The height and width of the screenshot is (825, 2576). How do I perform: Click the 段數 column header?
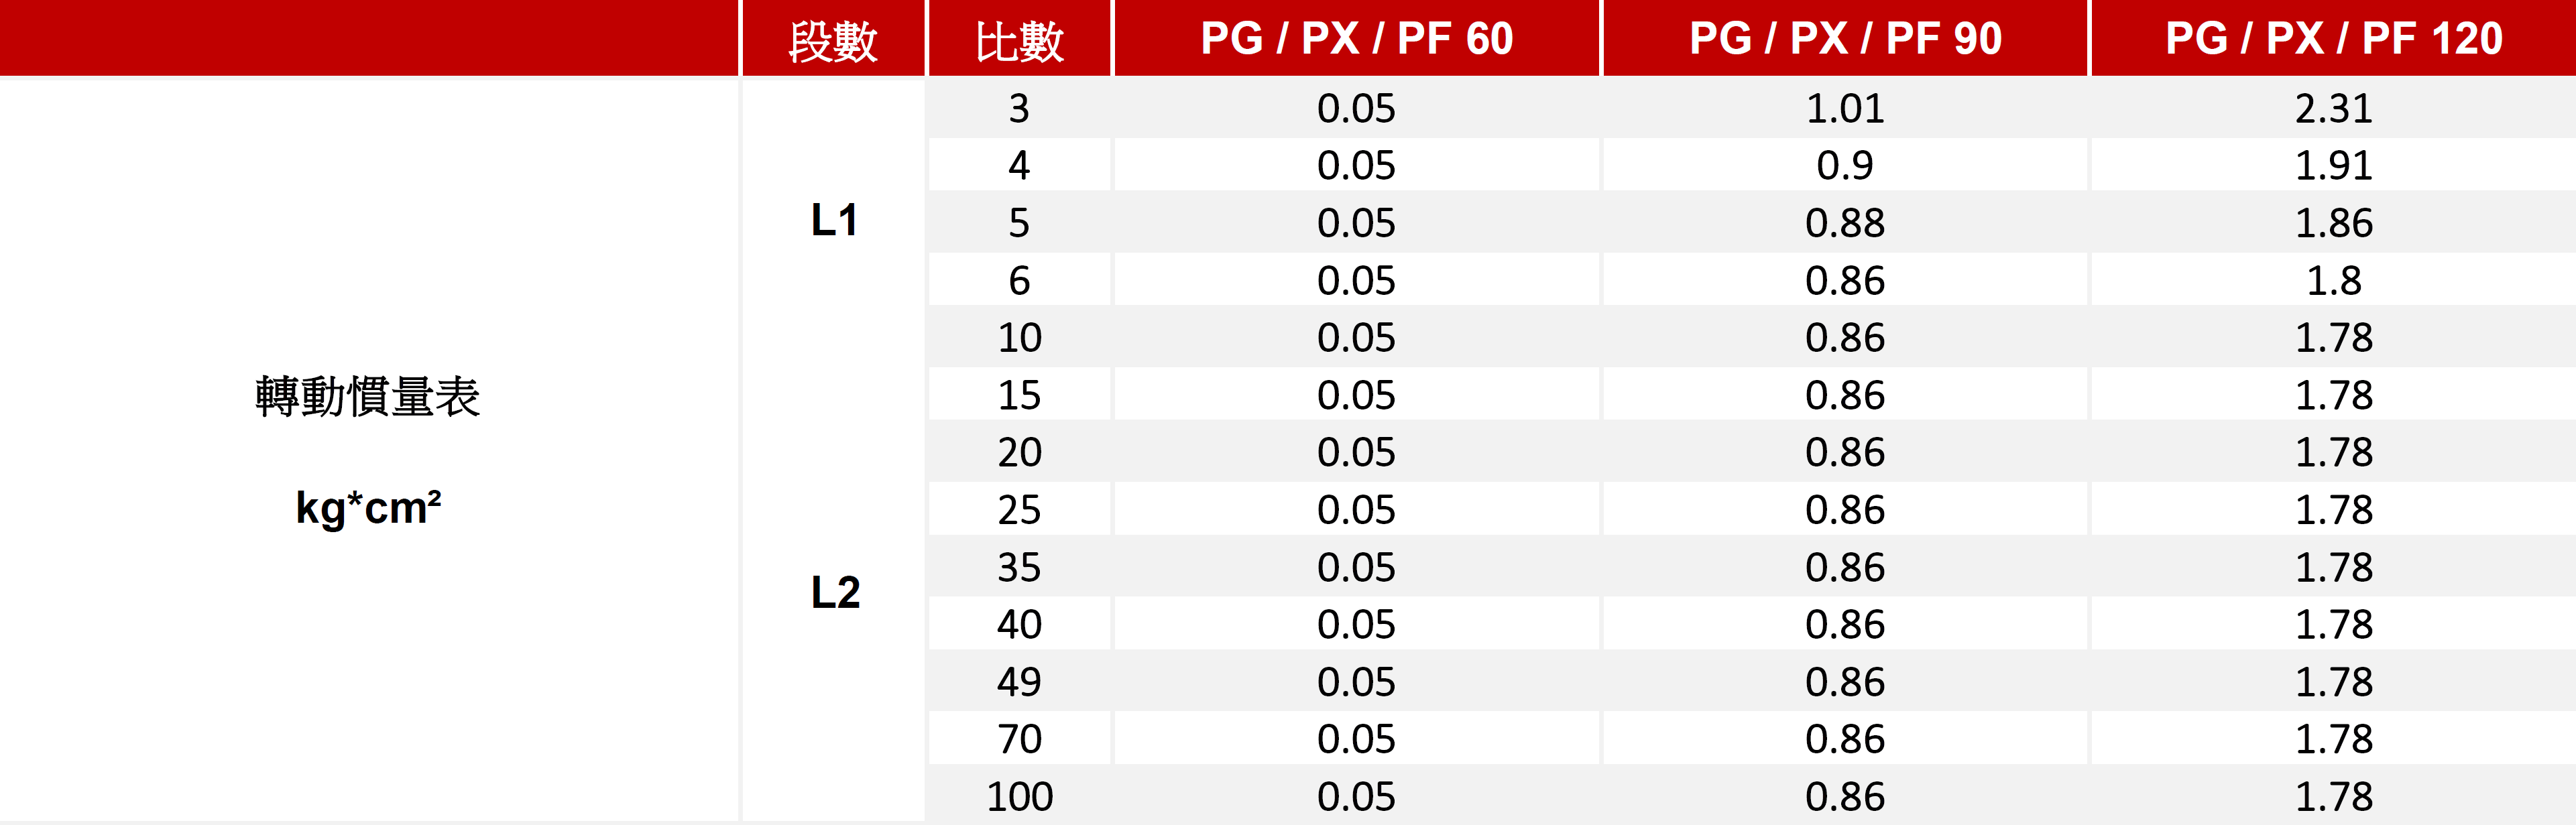pos(833,40)
